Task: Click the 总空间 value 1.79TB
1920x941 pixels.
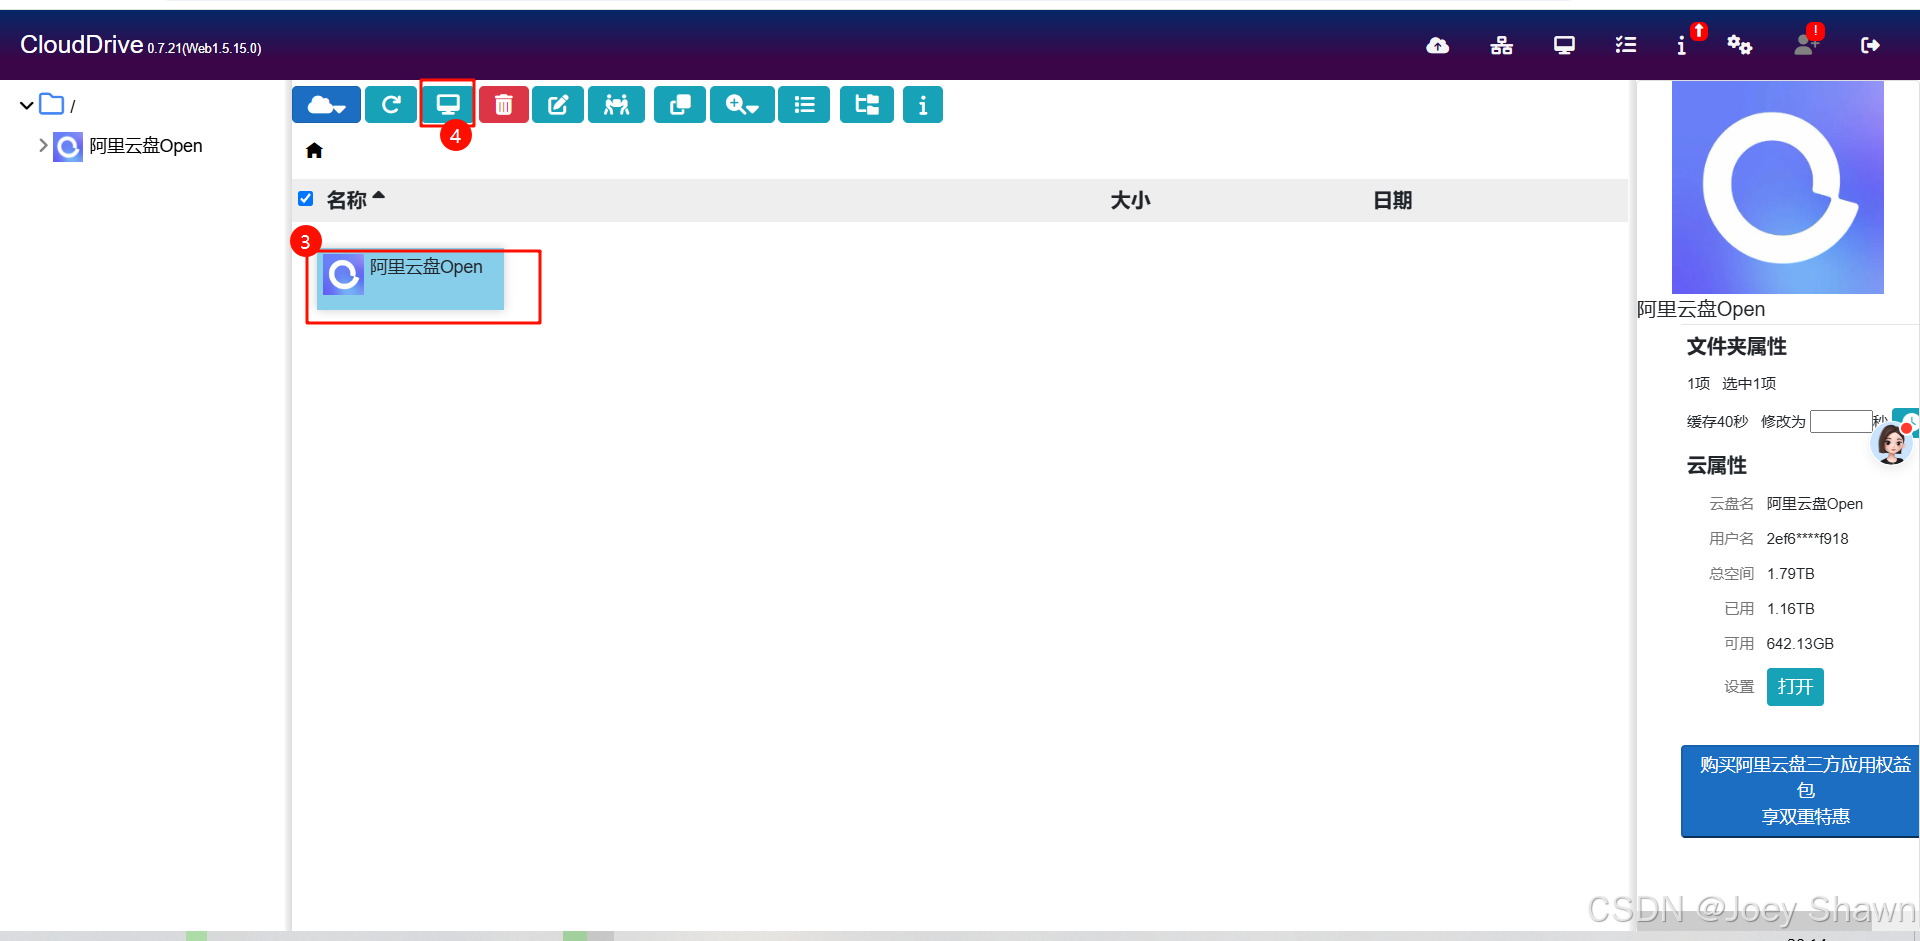Action: (x=1790, y=574)
